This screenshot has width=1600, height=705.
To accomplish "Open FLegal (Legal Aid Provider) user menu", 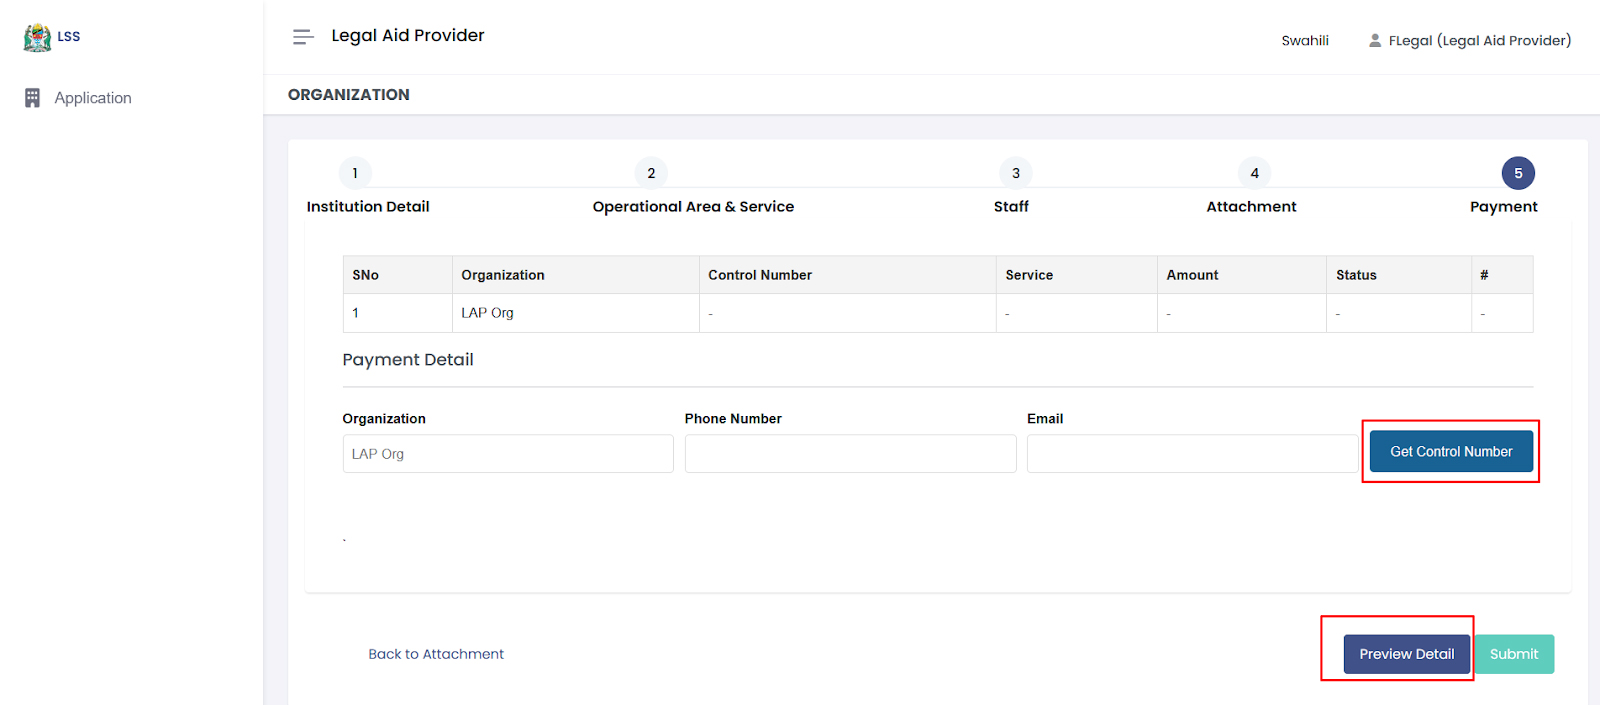I will coord(1479,41).
